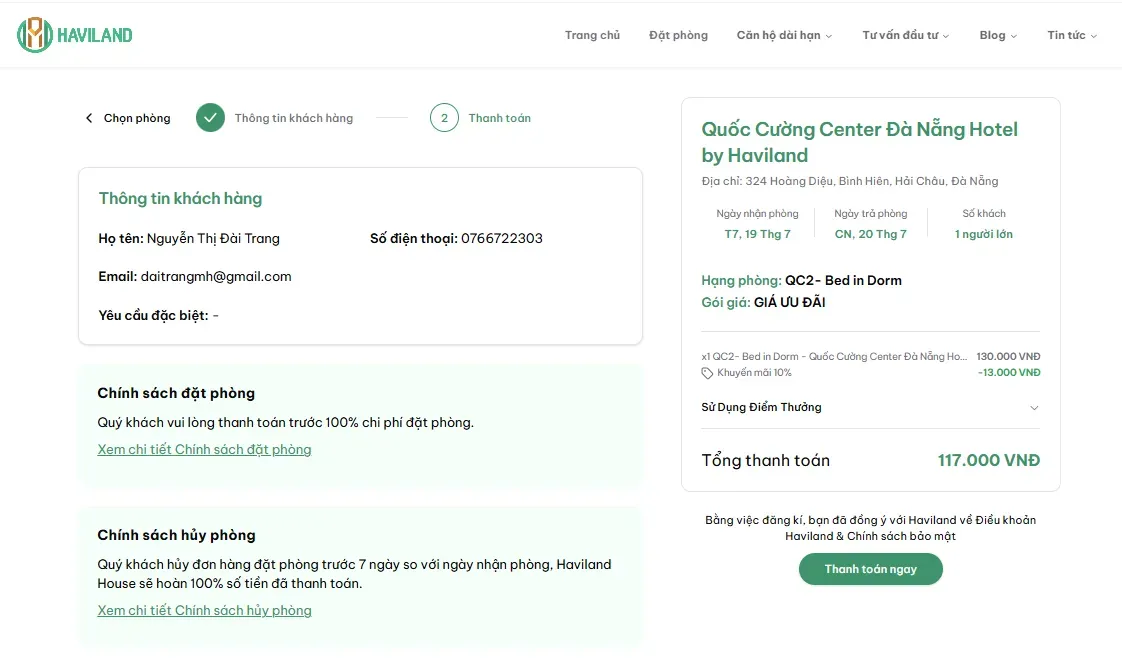This screenshot has width=1122, height=658.
Task: Open Xem chi tiết Chính sách đặt phòng link
Action: pos(205,449)
